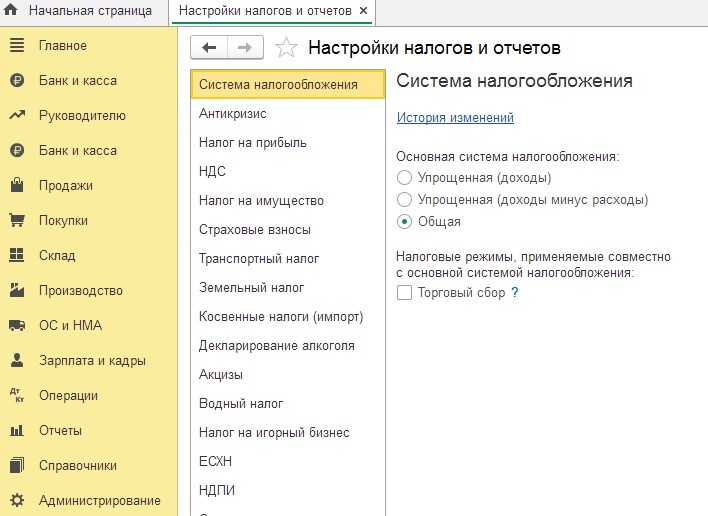Image resolution: width=708 pixels, height=516 pixels.
Task: Open Продажи shopping bag icon
Action: pos(17,185)
